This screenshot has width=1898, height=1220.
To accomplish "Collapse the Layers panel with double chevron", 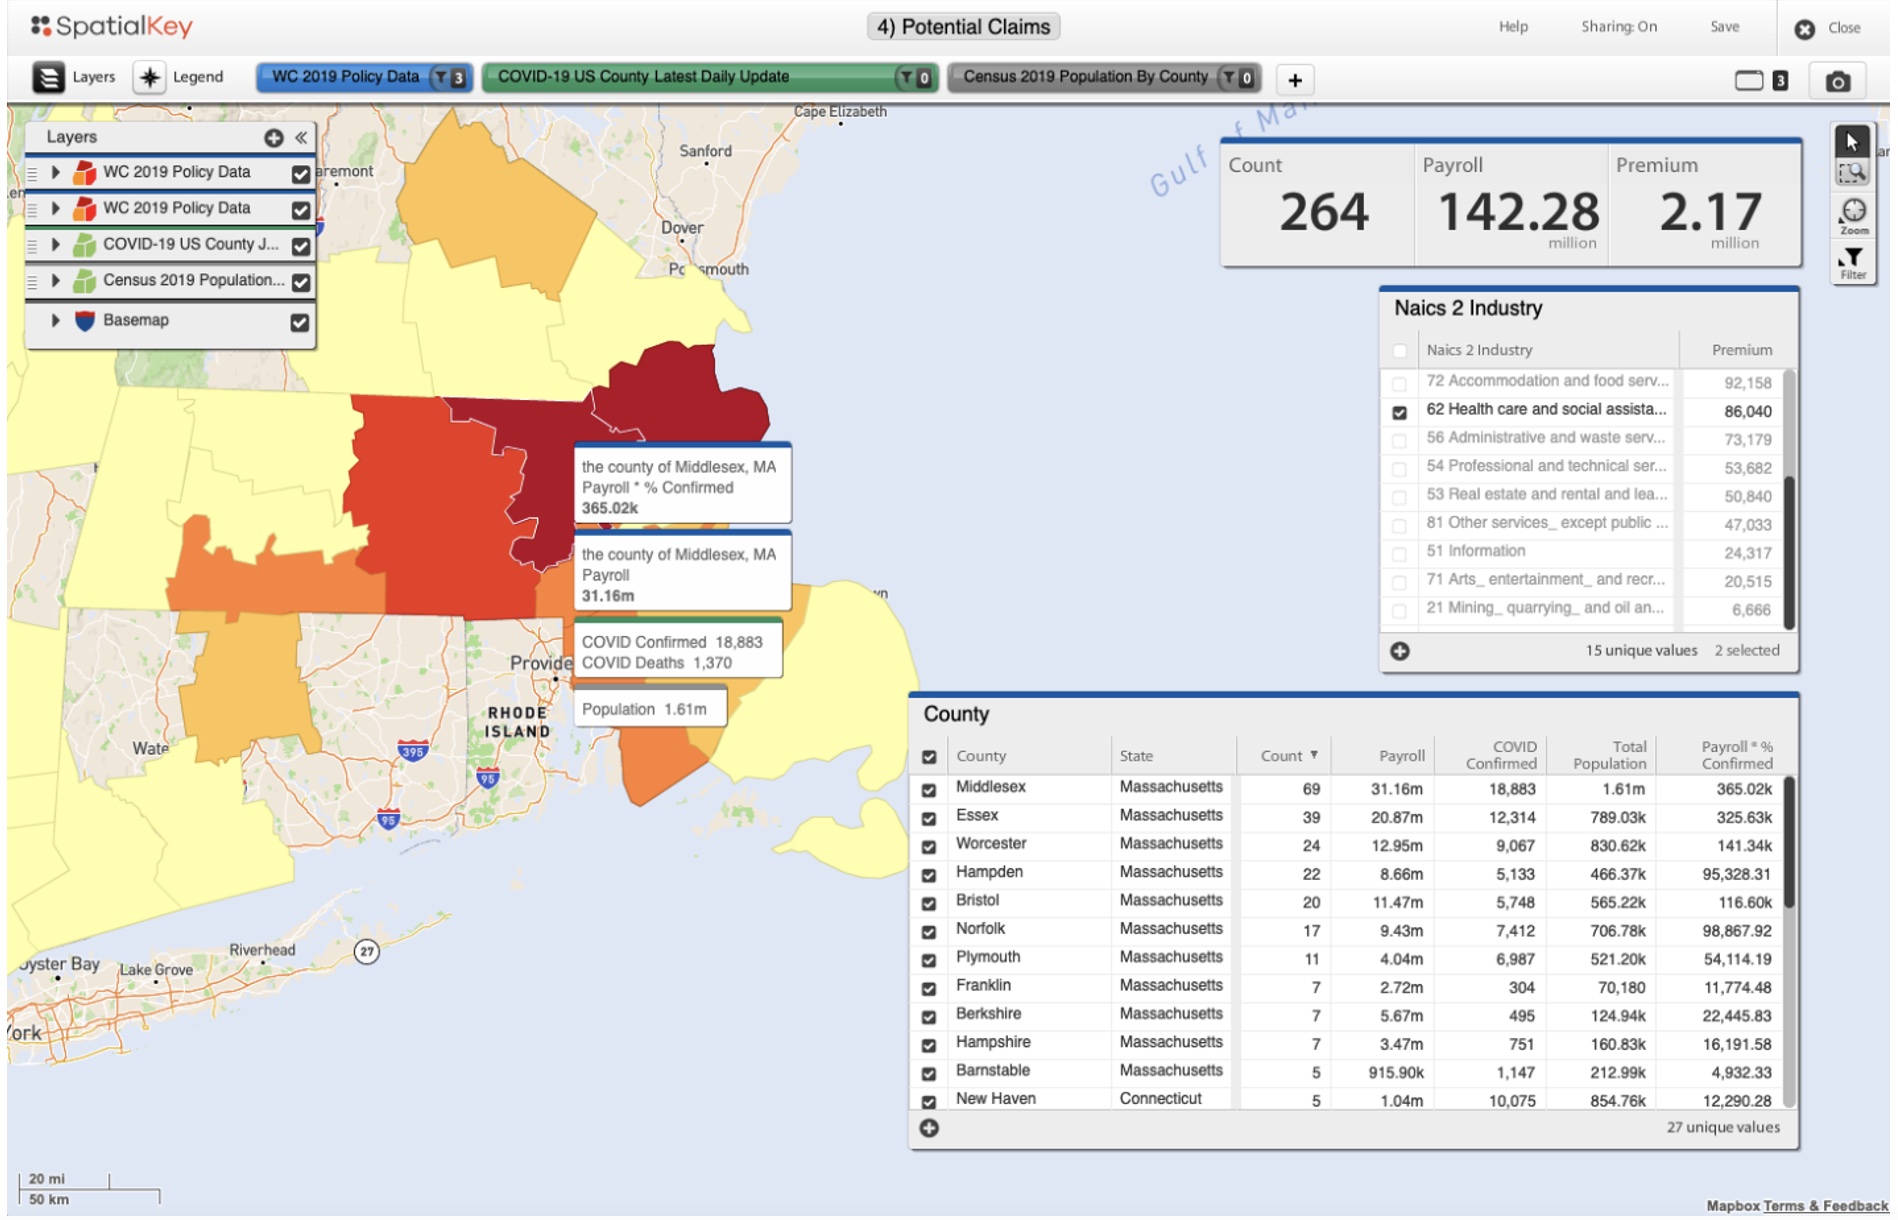I will click(x=301, y=138).
